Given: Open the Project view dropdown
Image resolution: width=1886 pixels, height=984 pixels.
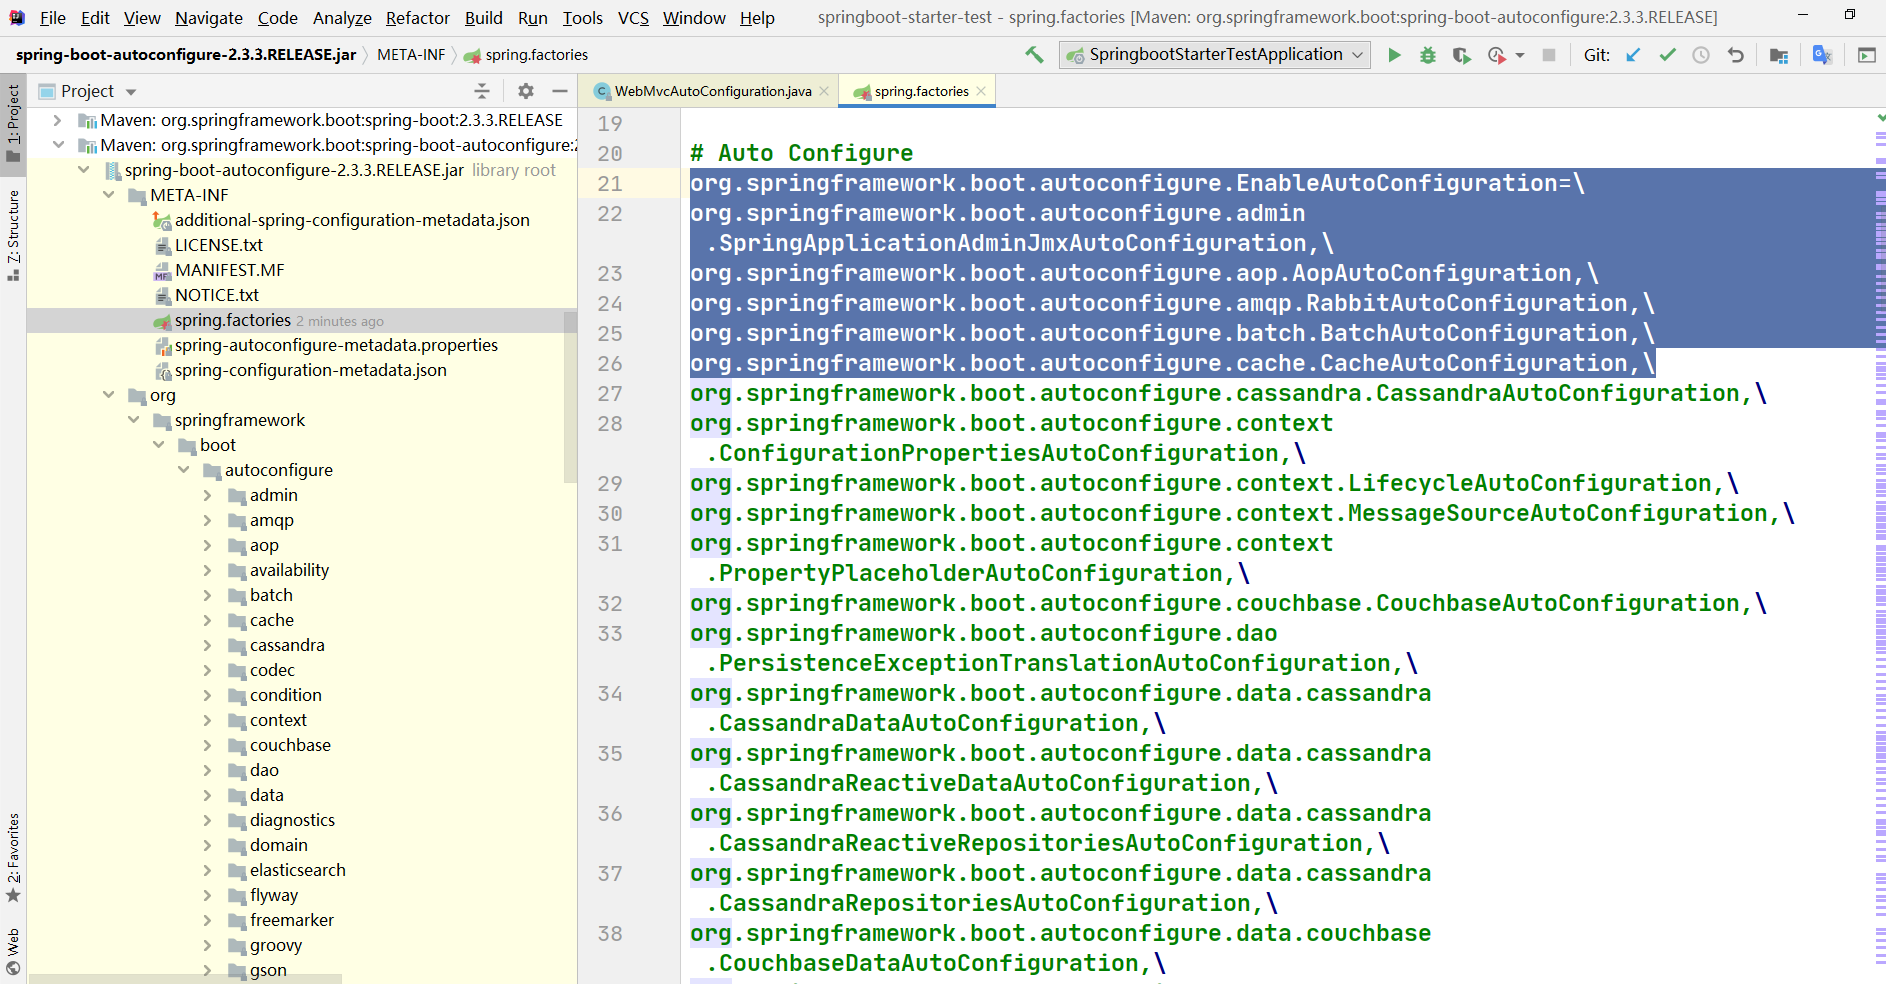Looking at the screenshot, I should (x=131, y=92).
